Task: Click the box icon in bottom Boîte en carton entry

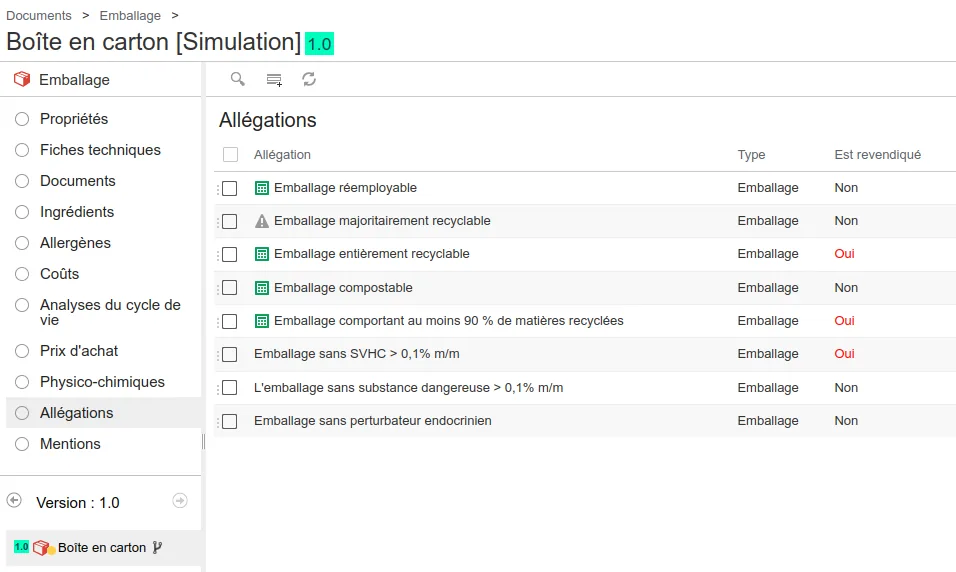Action: pos(41,548)
